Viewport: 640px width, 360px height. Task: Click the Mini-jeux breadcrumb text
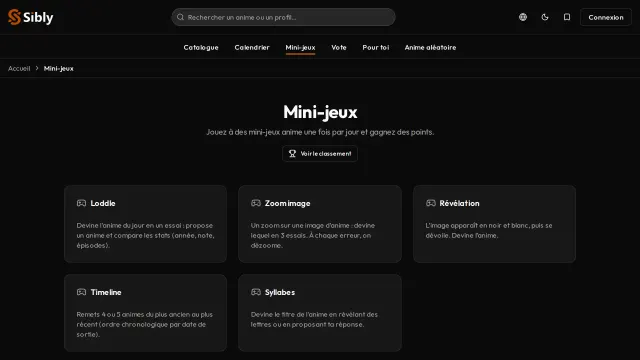pyautogui.click(x=59, y=69)
